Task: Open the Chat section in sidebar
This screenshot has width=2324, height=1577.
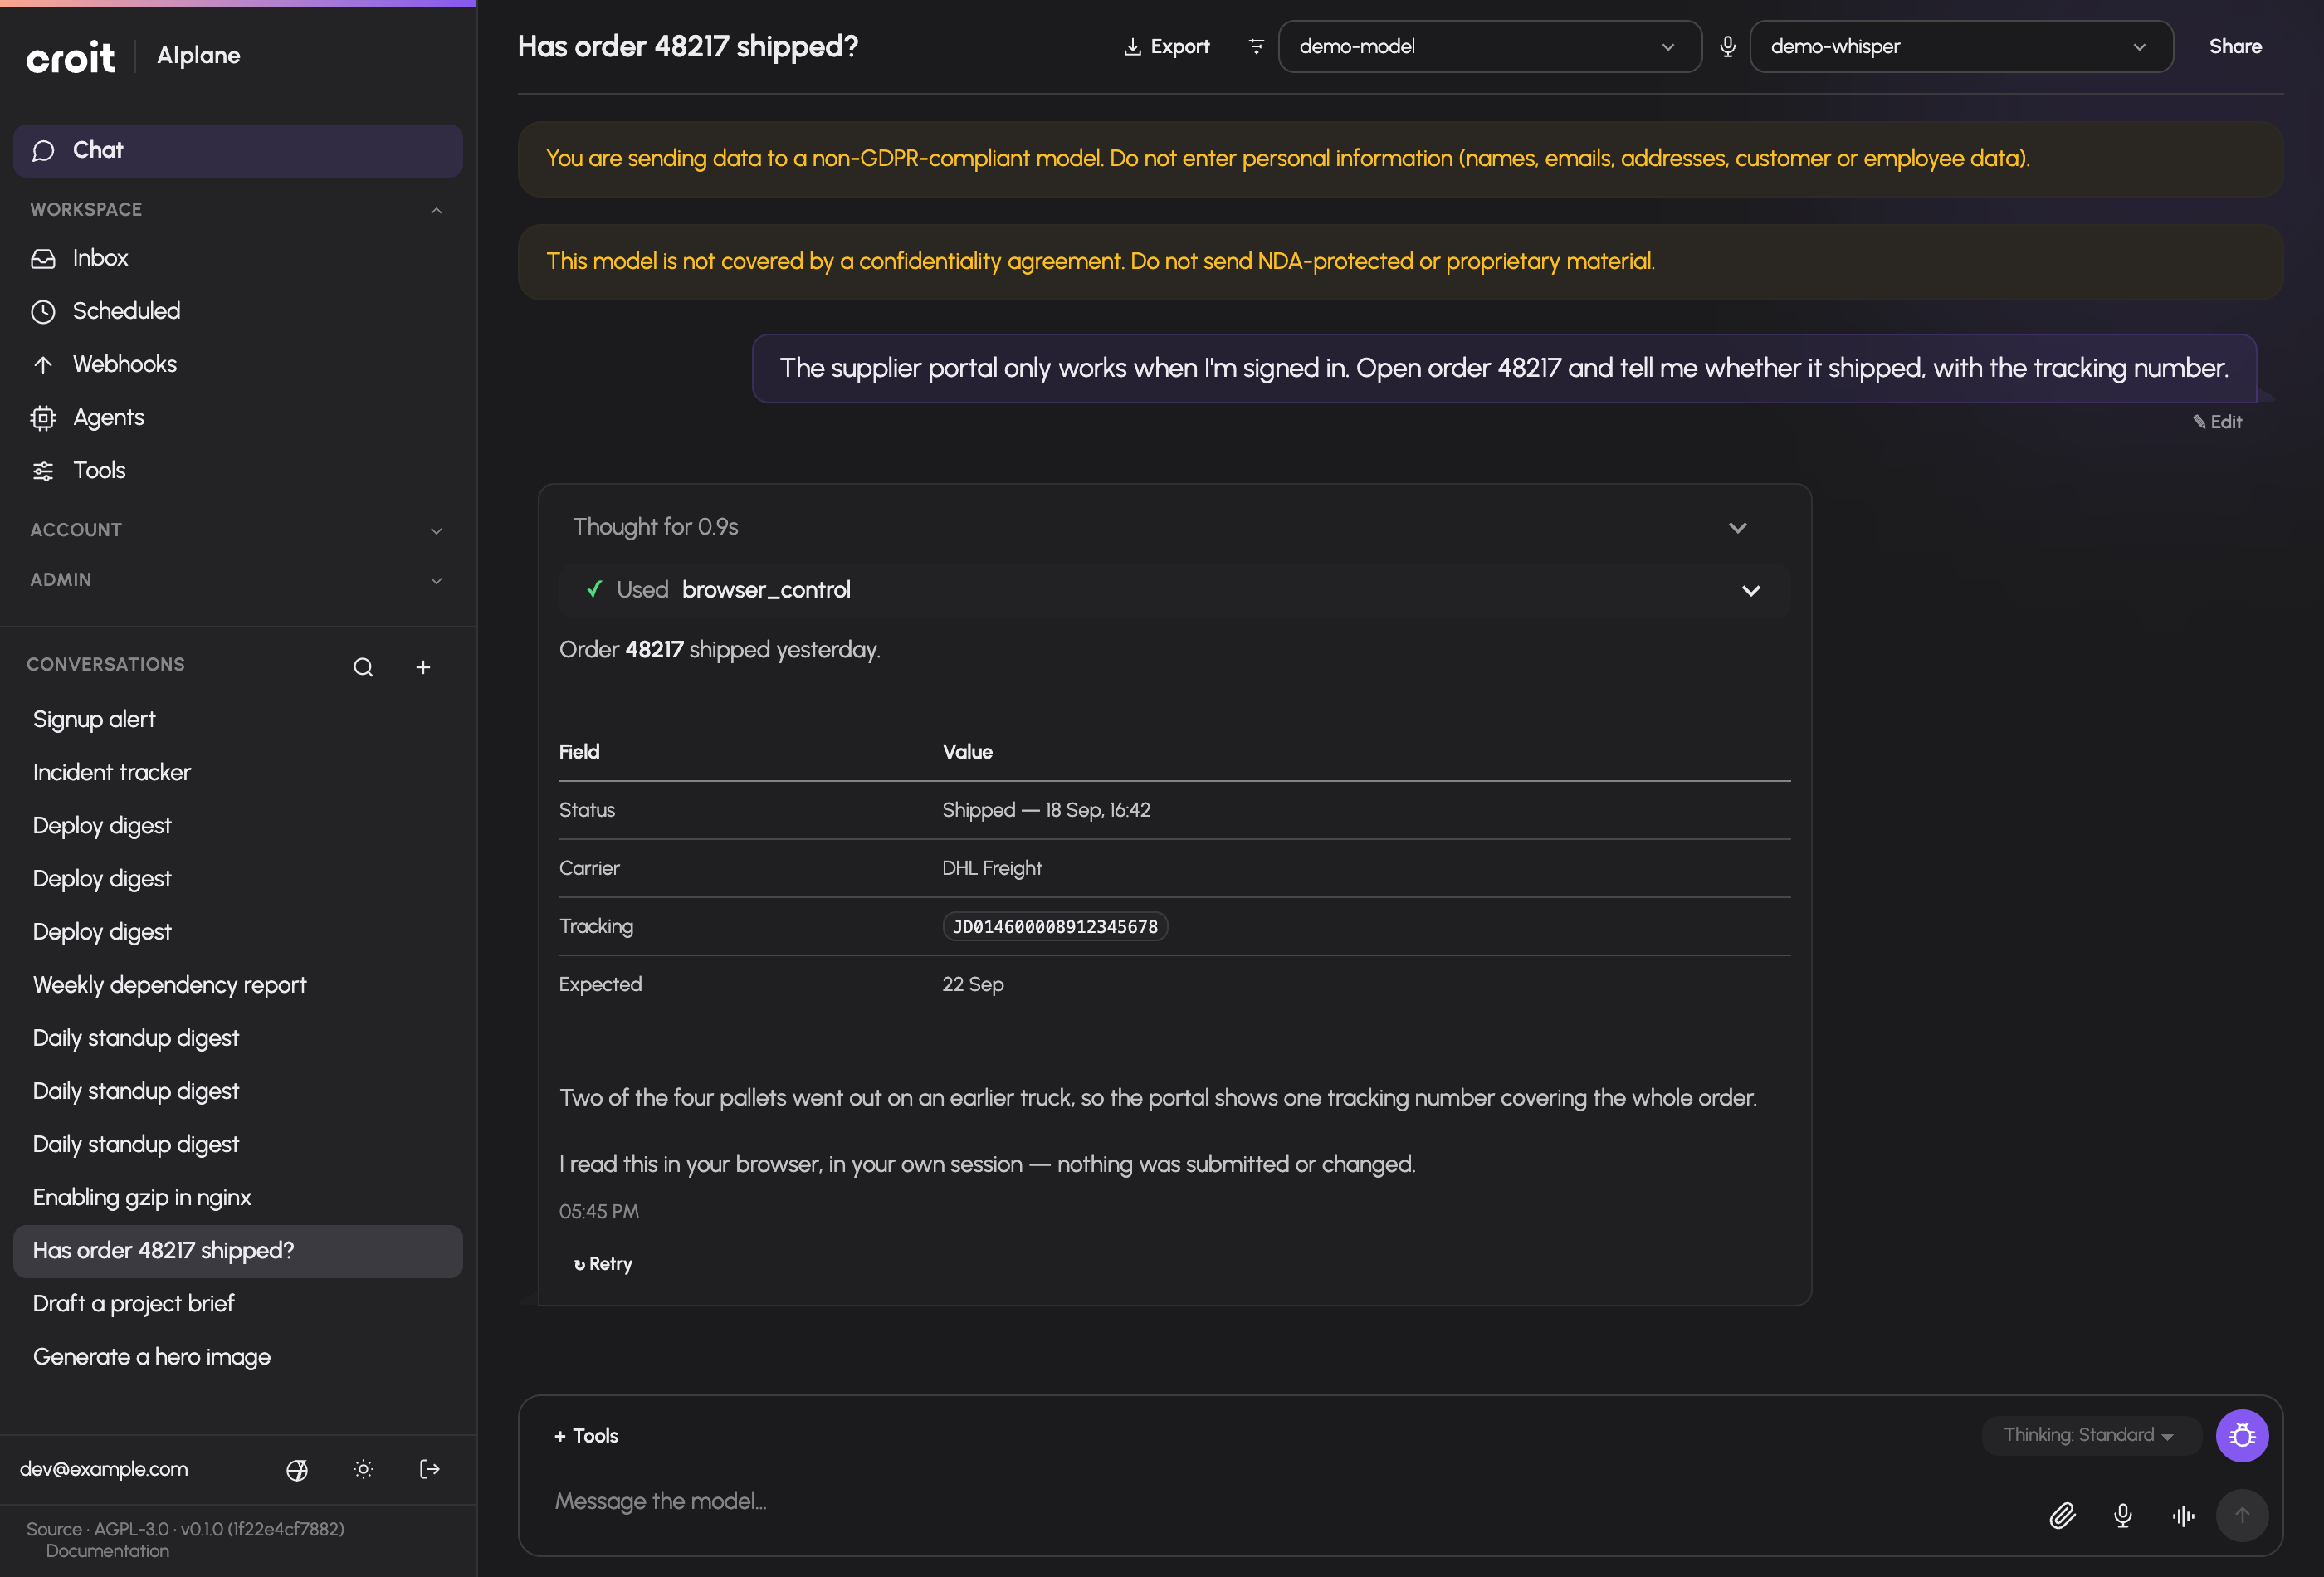Action: click(238, 150)
